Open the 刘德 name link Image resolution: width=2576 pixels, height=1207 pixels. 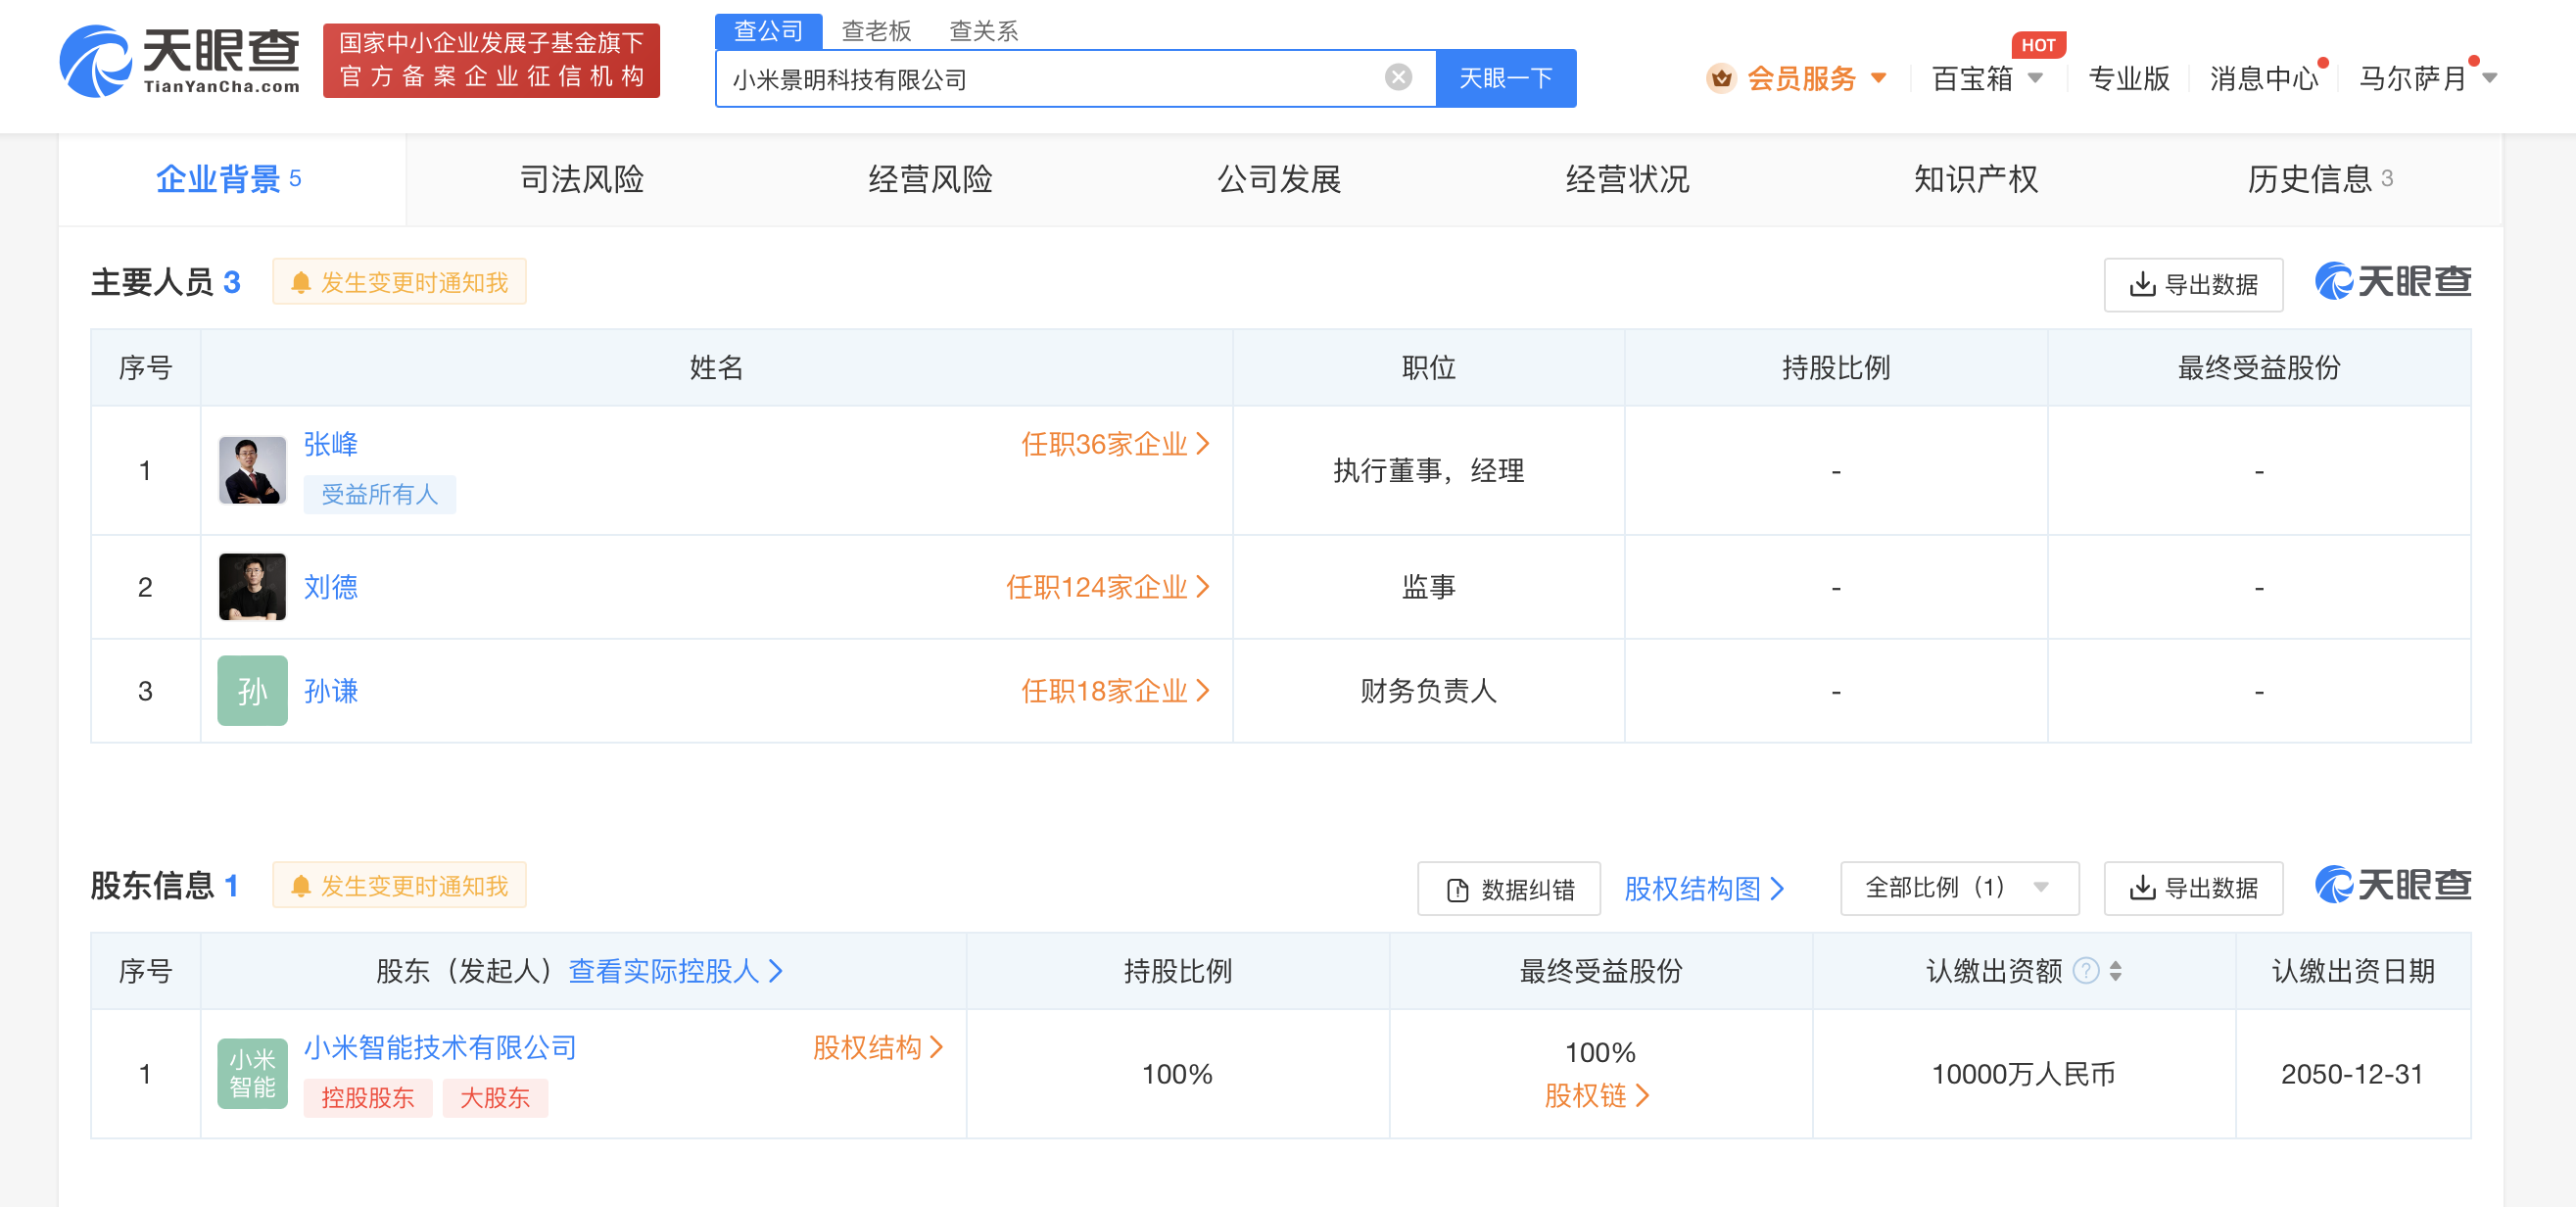[x=331, y=587]
